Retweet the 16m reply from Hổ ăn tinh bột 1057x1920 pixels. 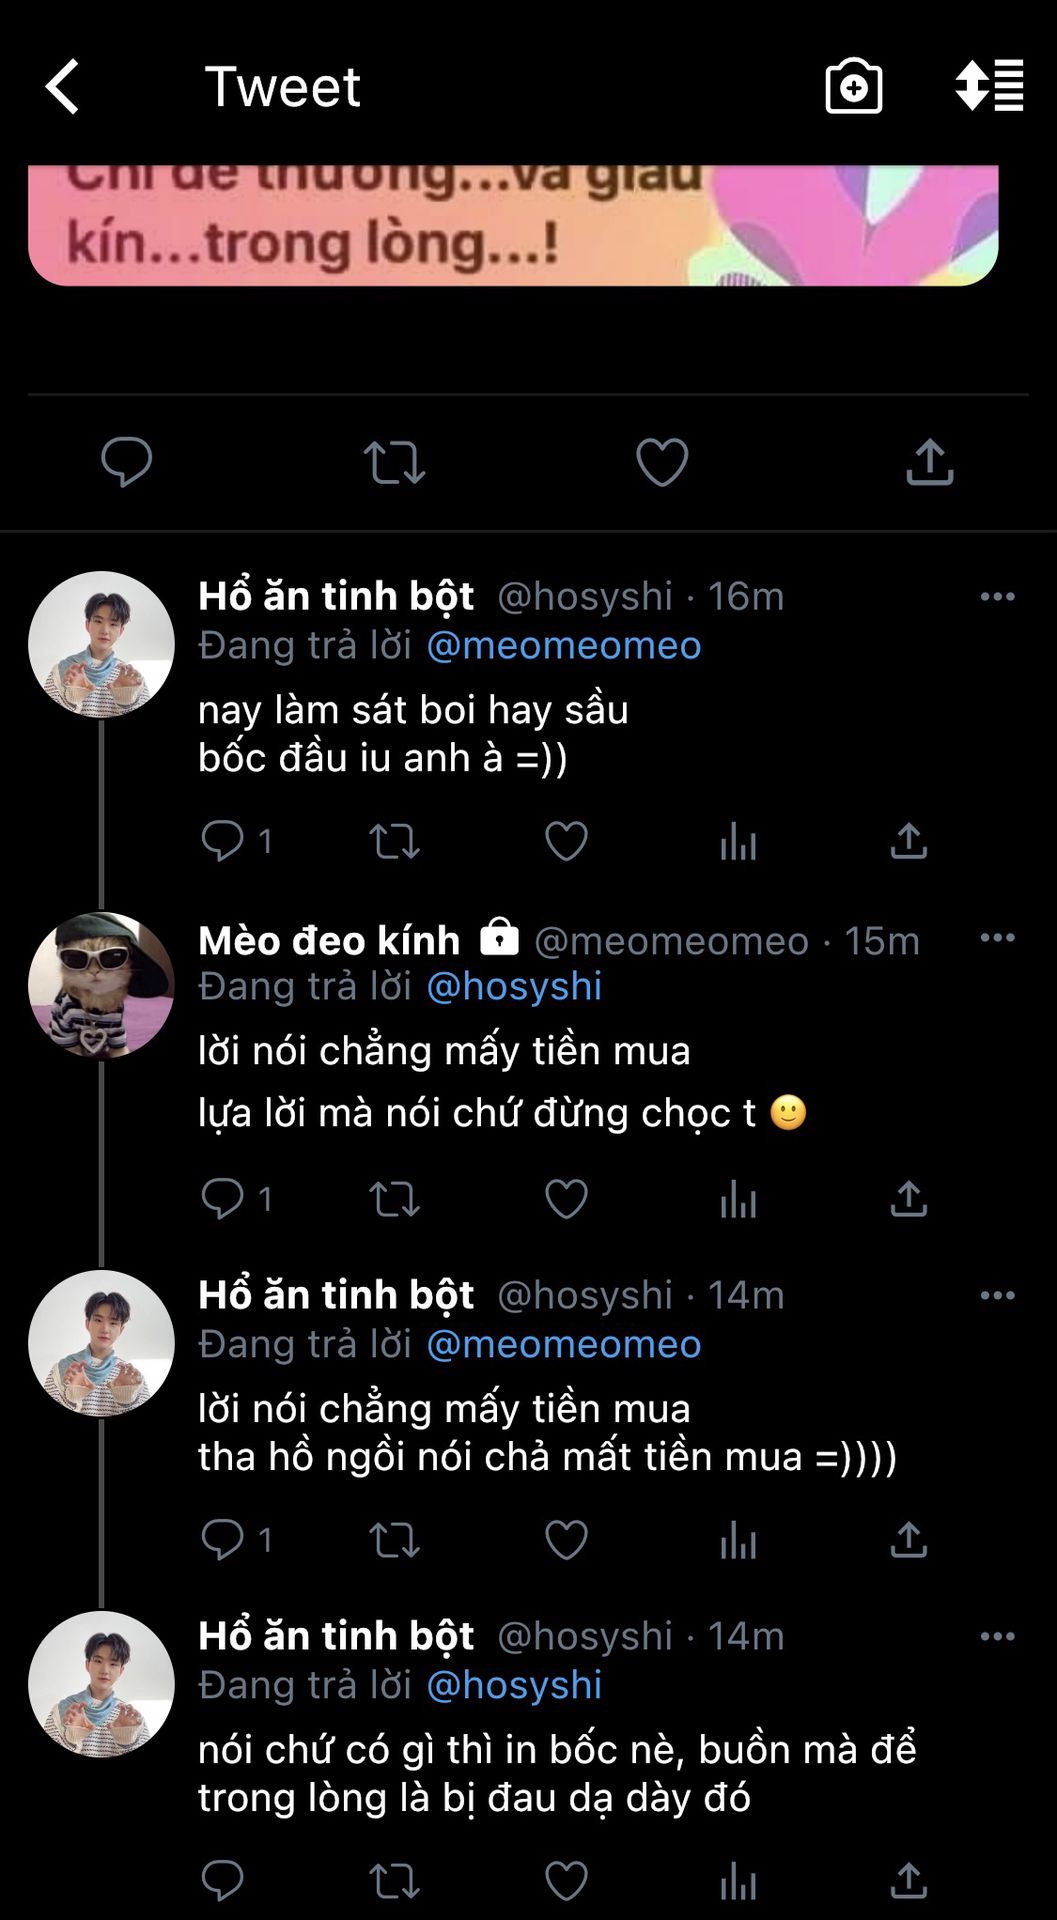[x=394, y=841]
